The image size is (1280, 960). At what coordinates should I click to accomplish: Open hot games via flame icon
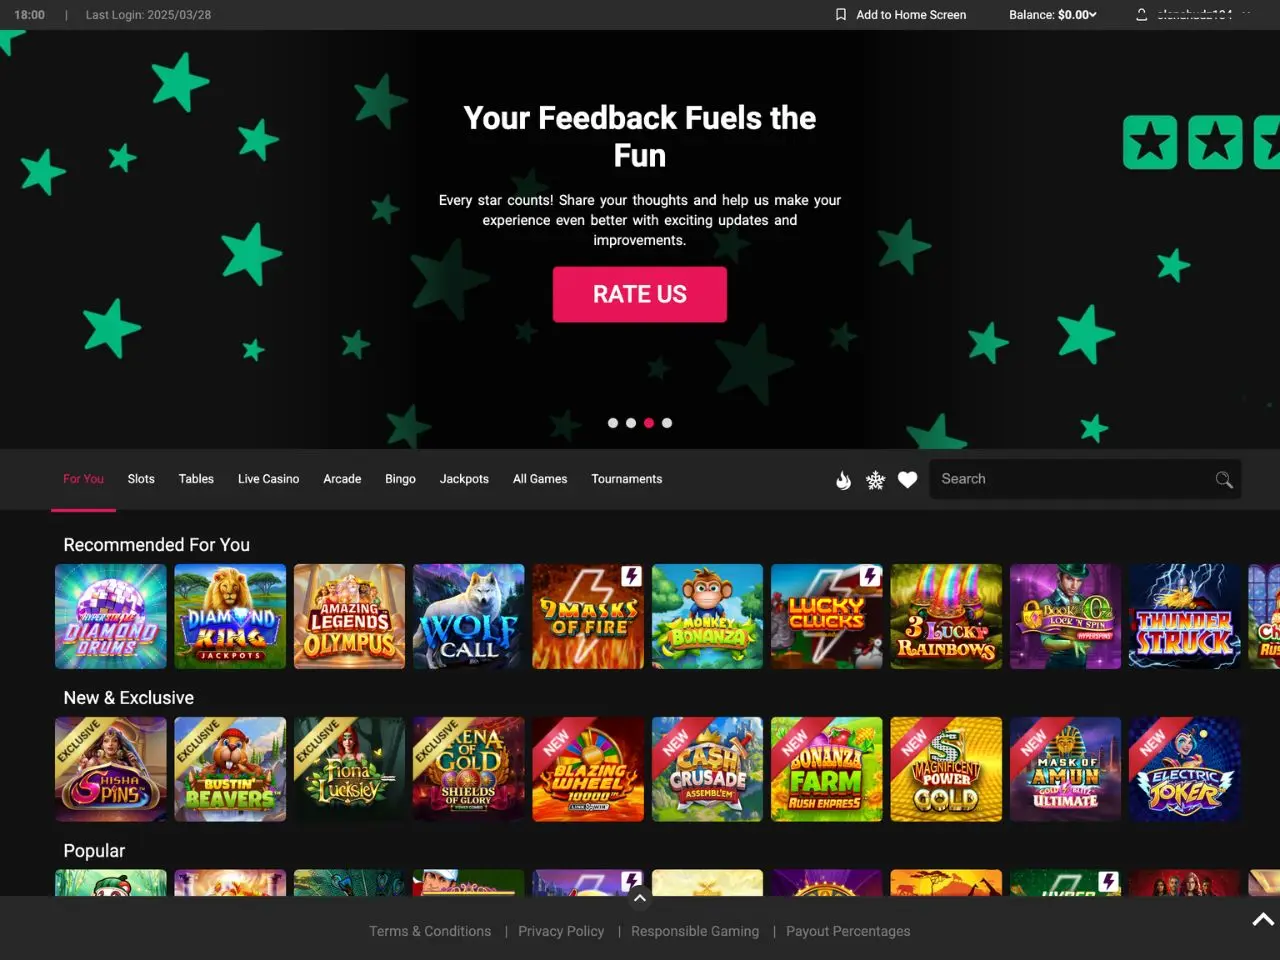843,480
